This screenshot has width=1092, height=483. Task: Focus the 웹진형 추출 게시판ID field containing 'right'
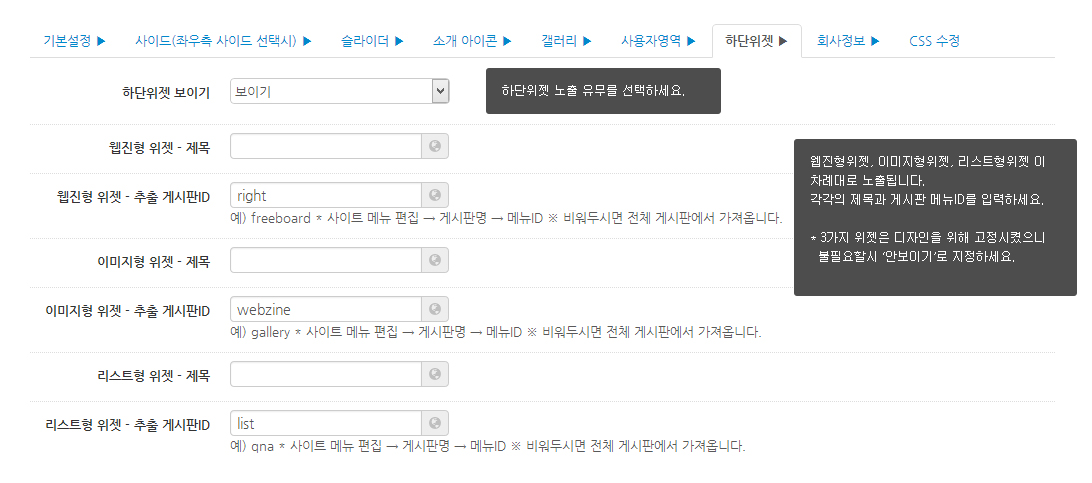(325, 195)
